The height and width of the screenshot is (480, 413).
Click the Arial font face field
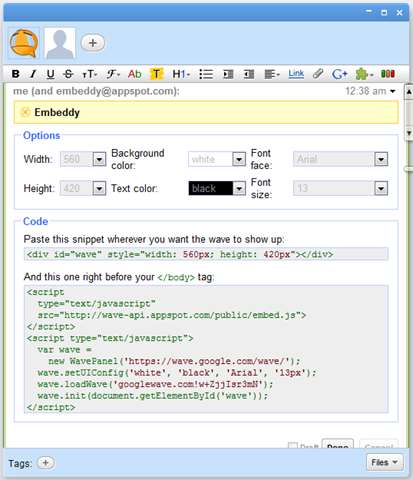click(334, 159)
